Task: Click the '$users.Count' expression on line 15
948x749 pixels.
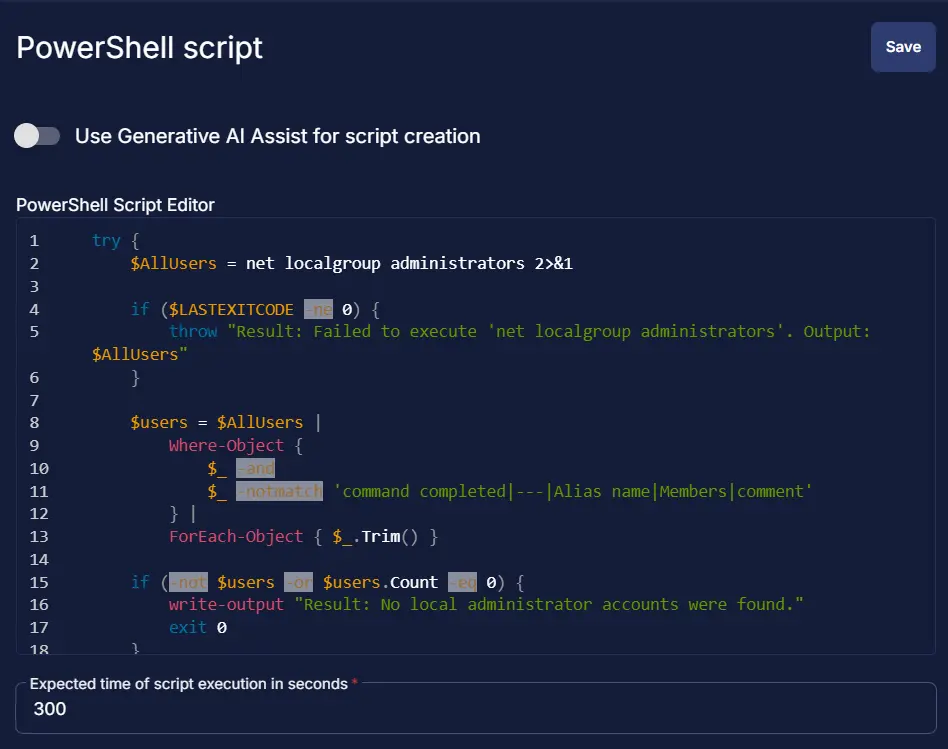Action: pos(380,582)
